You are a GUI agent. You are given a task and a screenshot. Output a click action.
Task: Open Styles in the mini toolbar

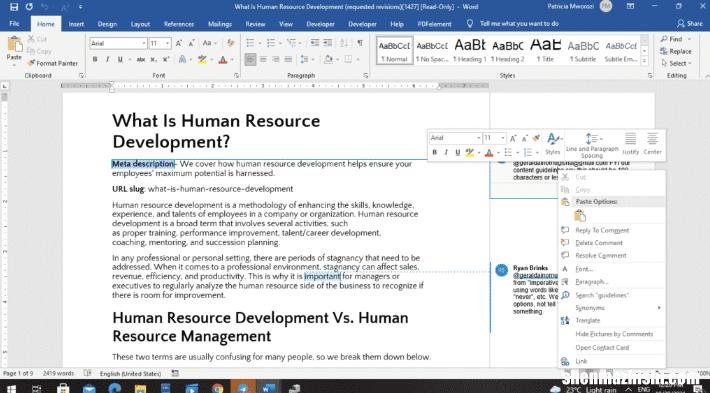tap(552, 144)
